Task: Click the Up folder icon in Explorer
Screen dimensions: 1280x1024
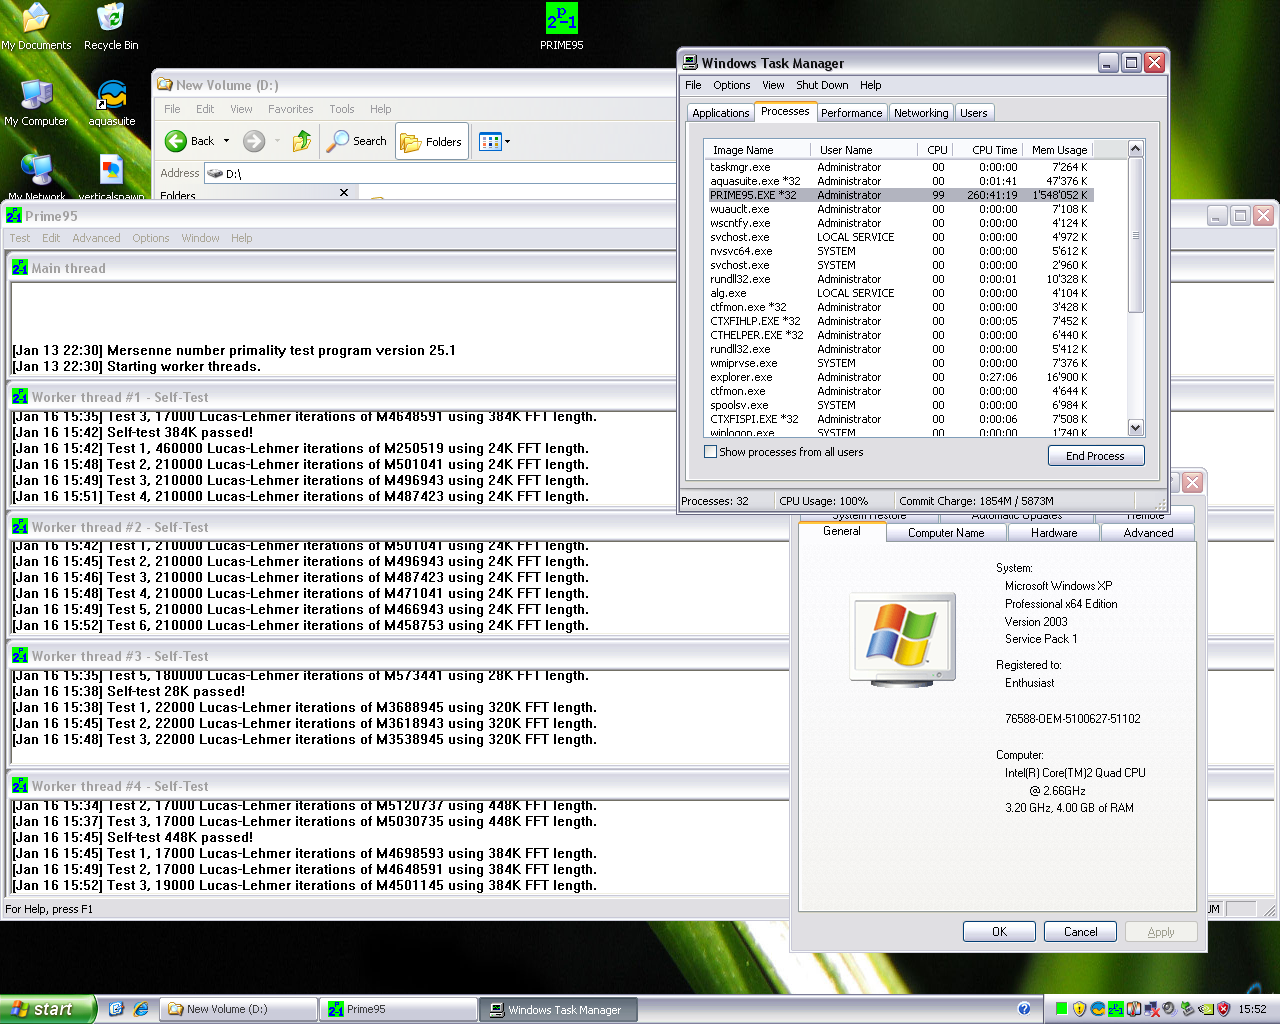Action: pyautogui.click(x=301, y=142)
